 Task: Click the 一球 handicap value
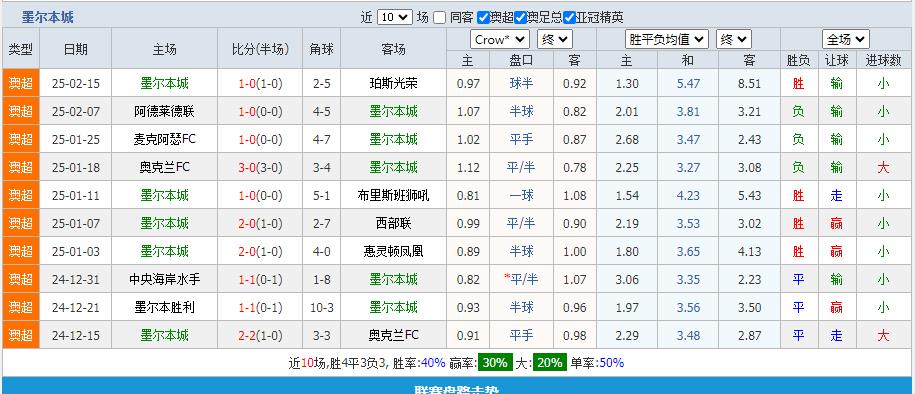point(521,196)
